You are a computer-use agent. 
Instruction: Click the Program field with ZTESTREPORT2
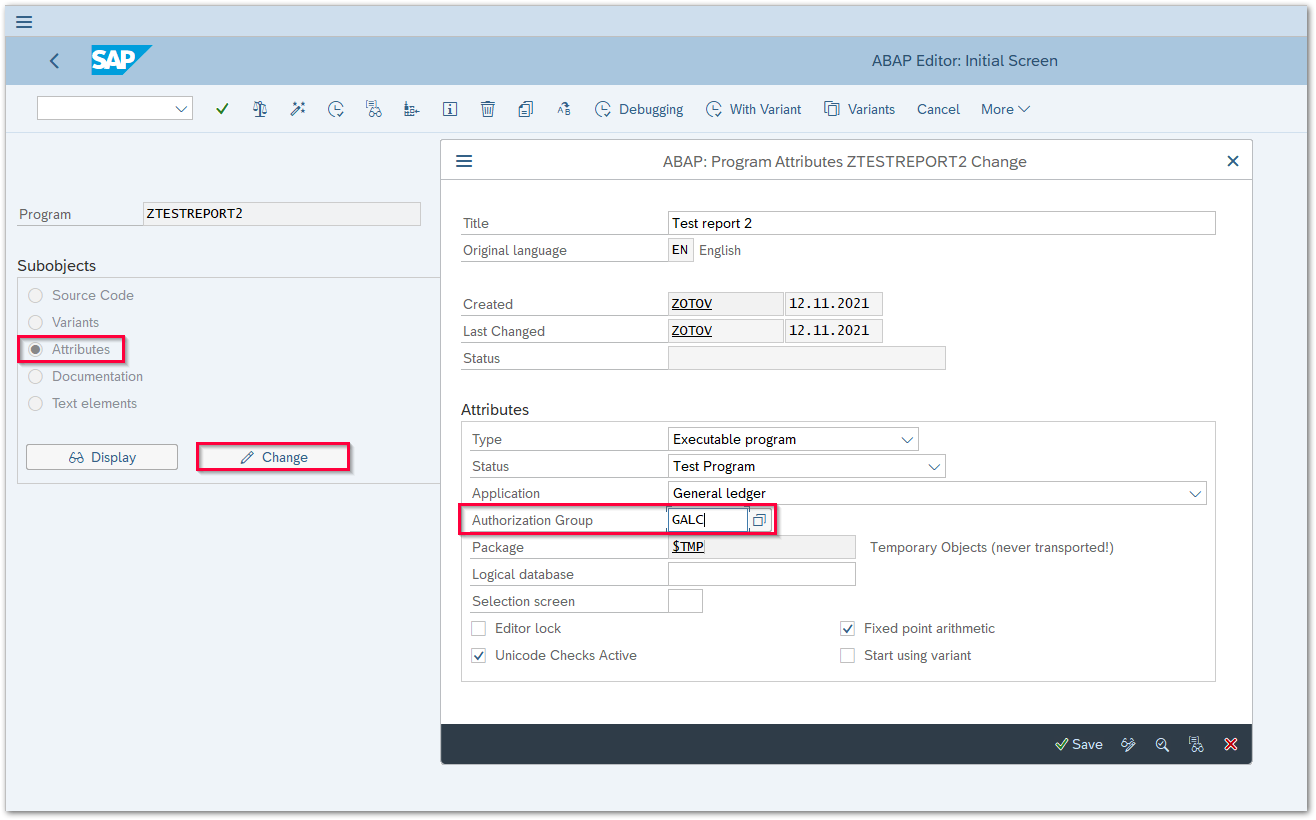282,214
